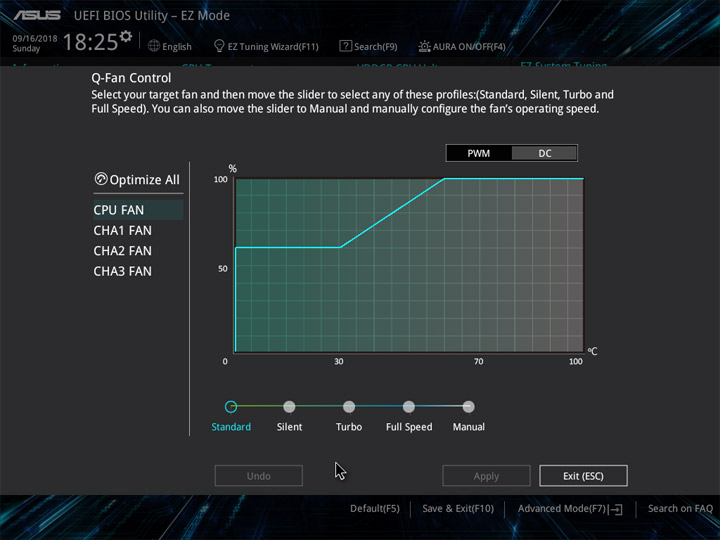The height and width of the screenshot is (540, 720).
Task: Click the settings gear beside the clock
Action: coord(126,36)
